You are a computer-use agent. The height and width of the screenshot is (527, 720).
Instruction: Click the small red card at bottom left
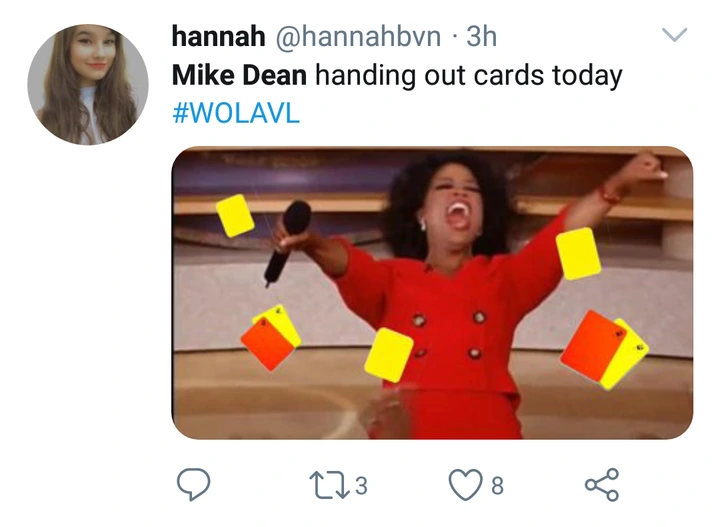267,343
